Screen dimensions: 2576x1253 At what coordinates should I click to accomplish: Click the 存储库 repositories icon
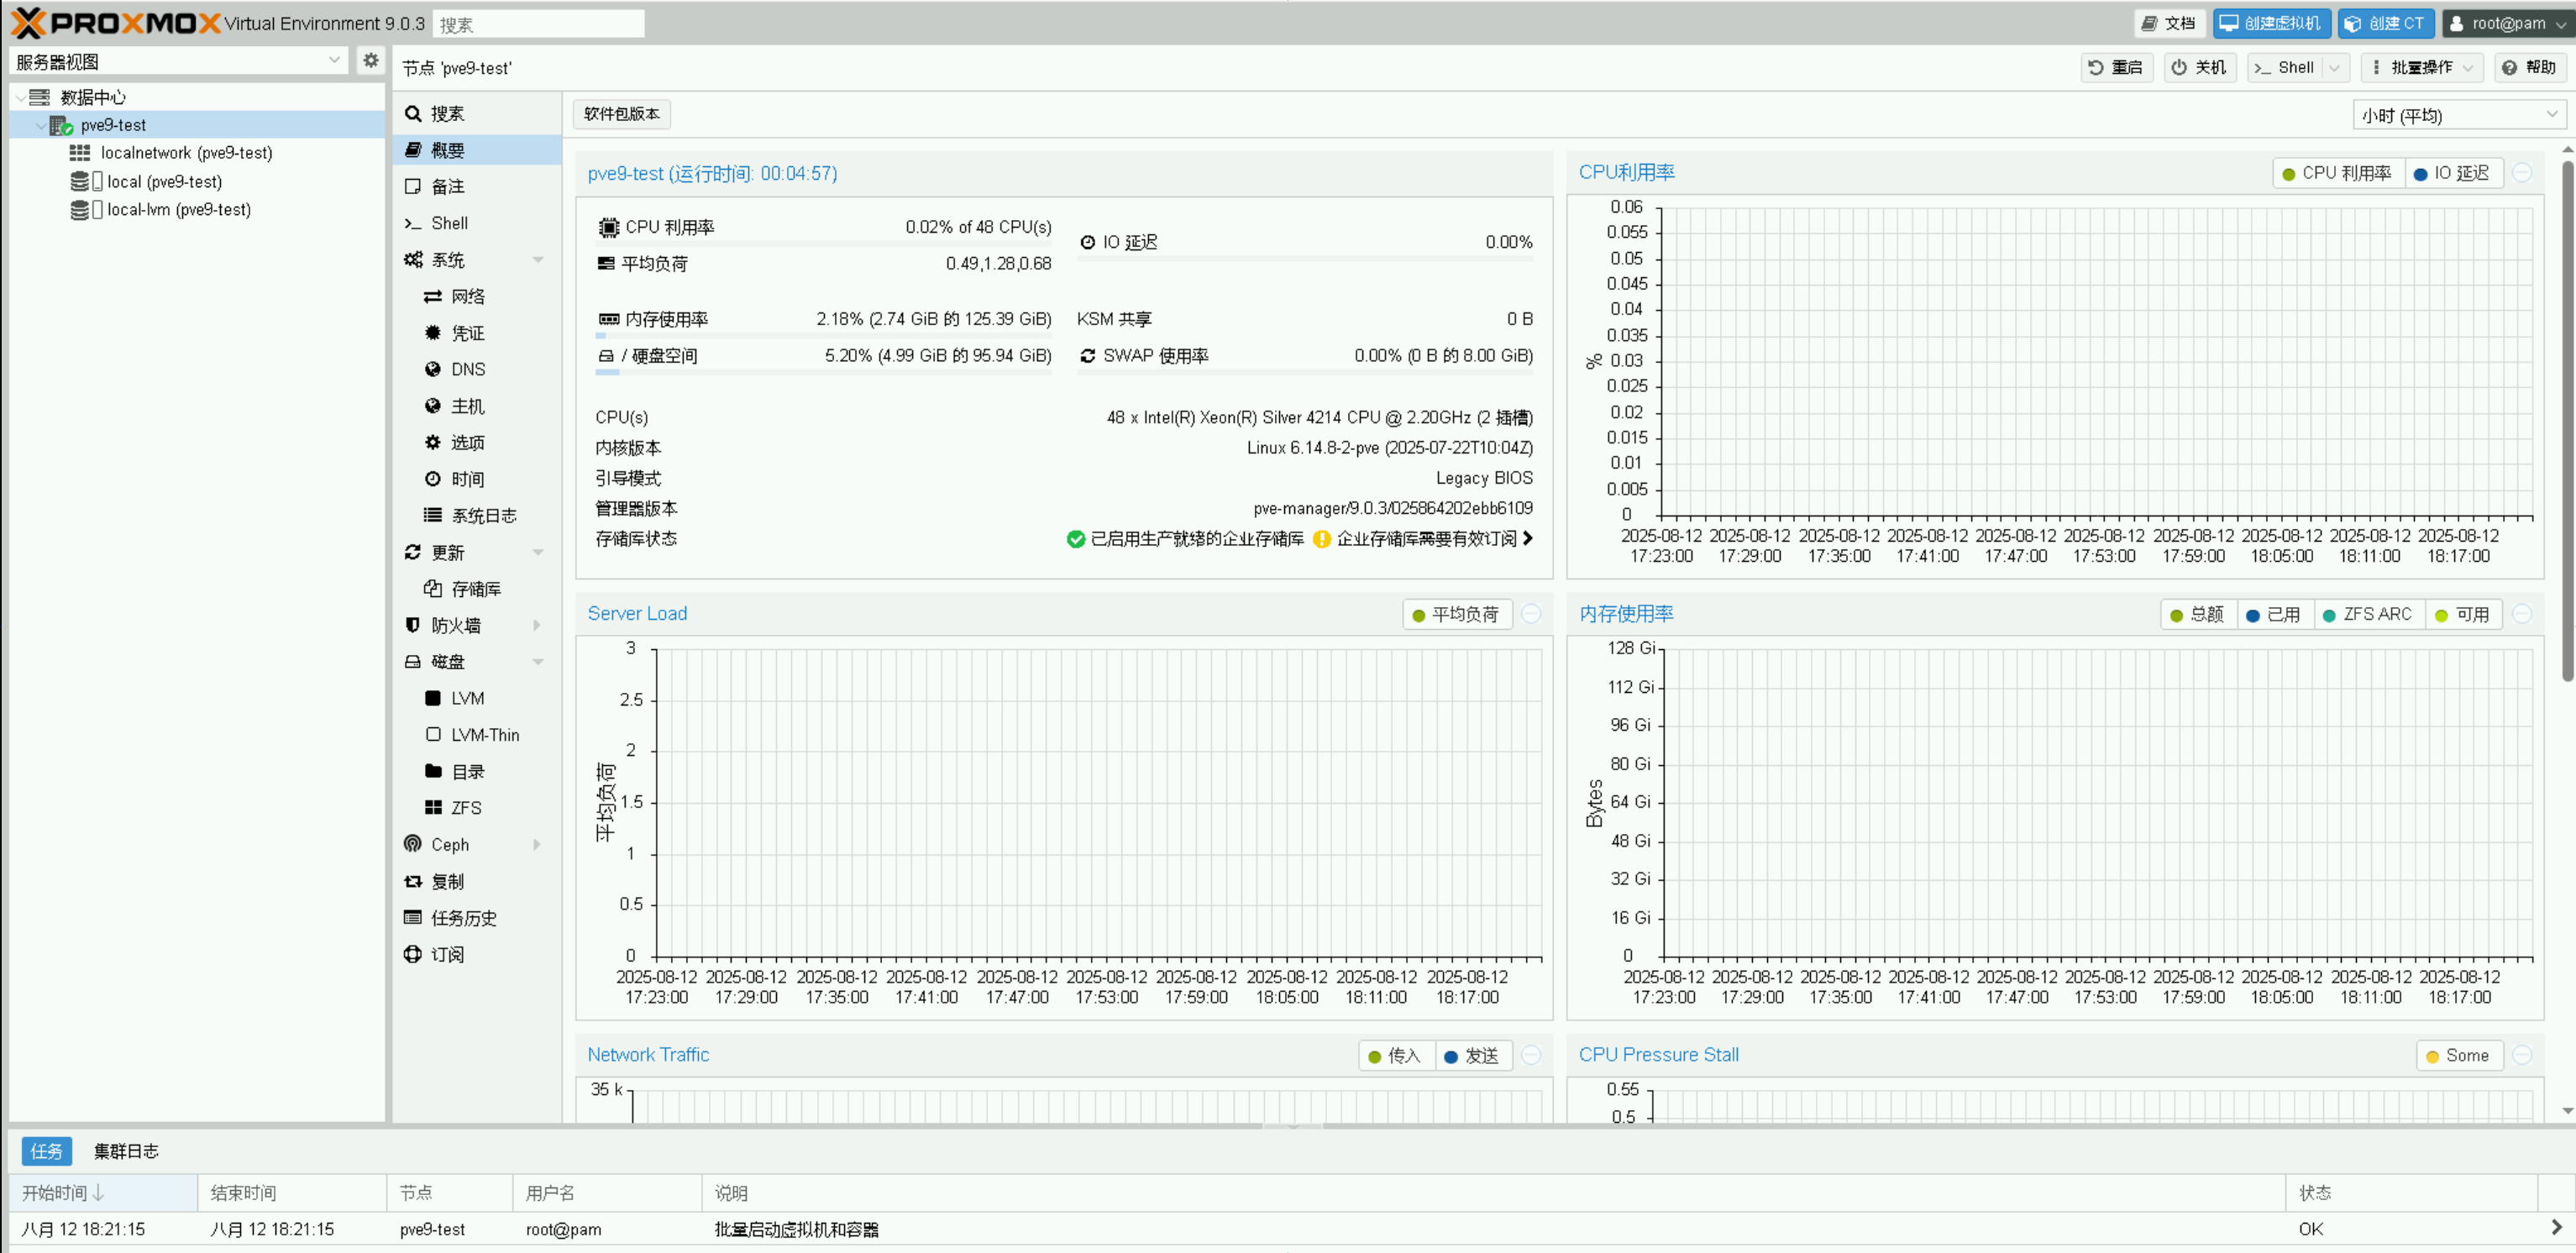[433, 588]
